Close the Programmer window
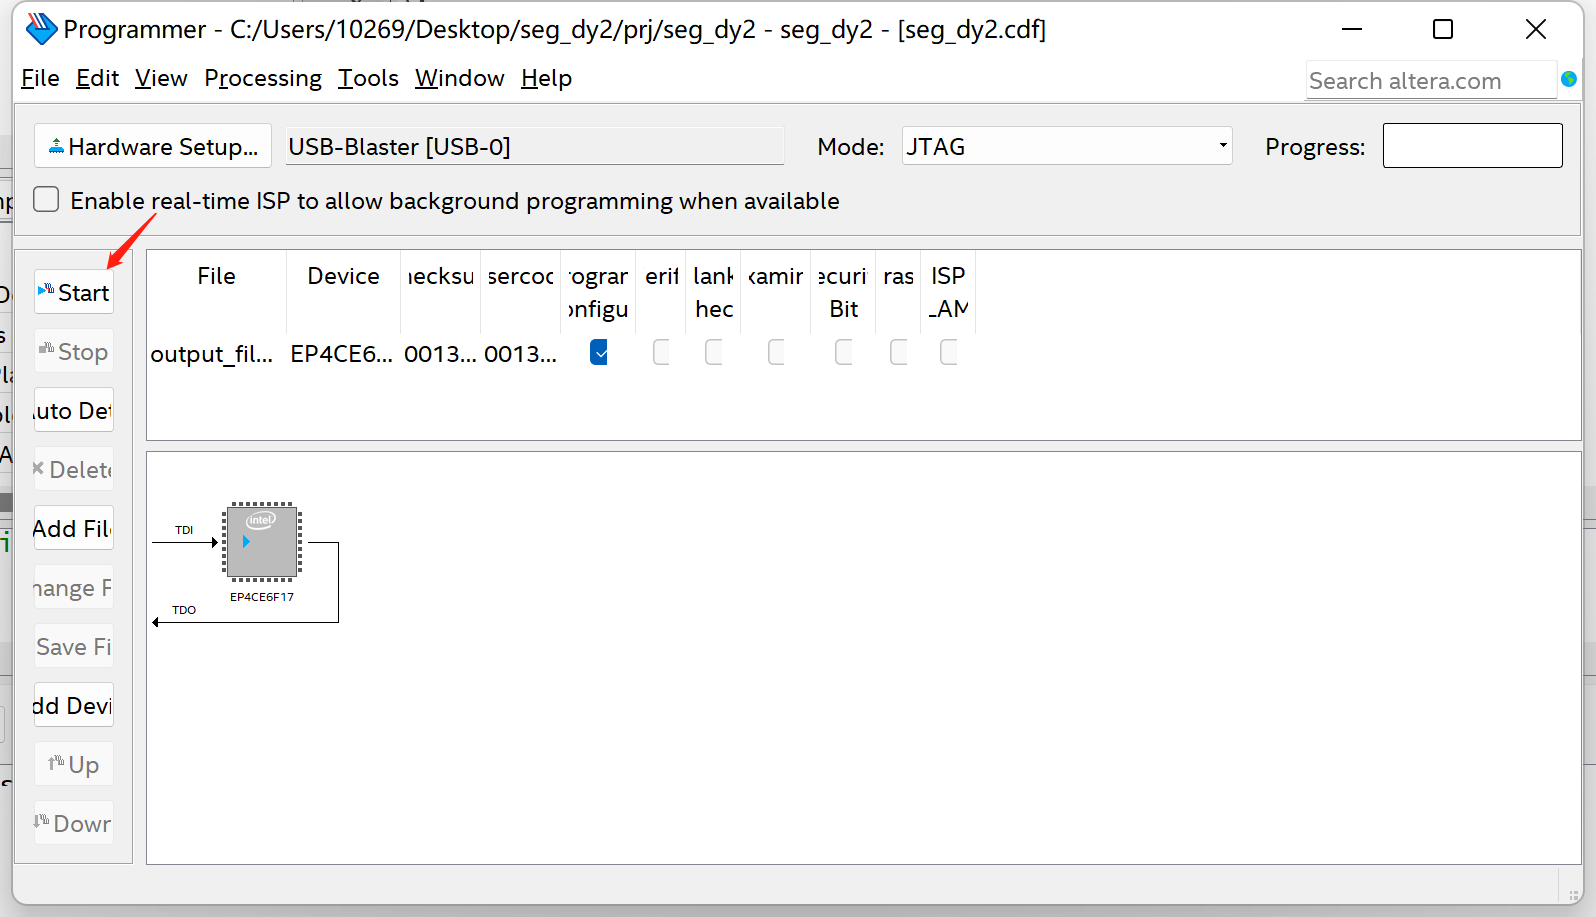This screenshot has height=917, width=1596. coord(1536,29)
